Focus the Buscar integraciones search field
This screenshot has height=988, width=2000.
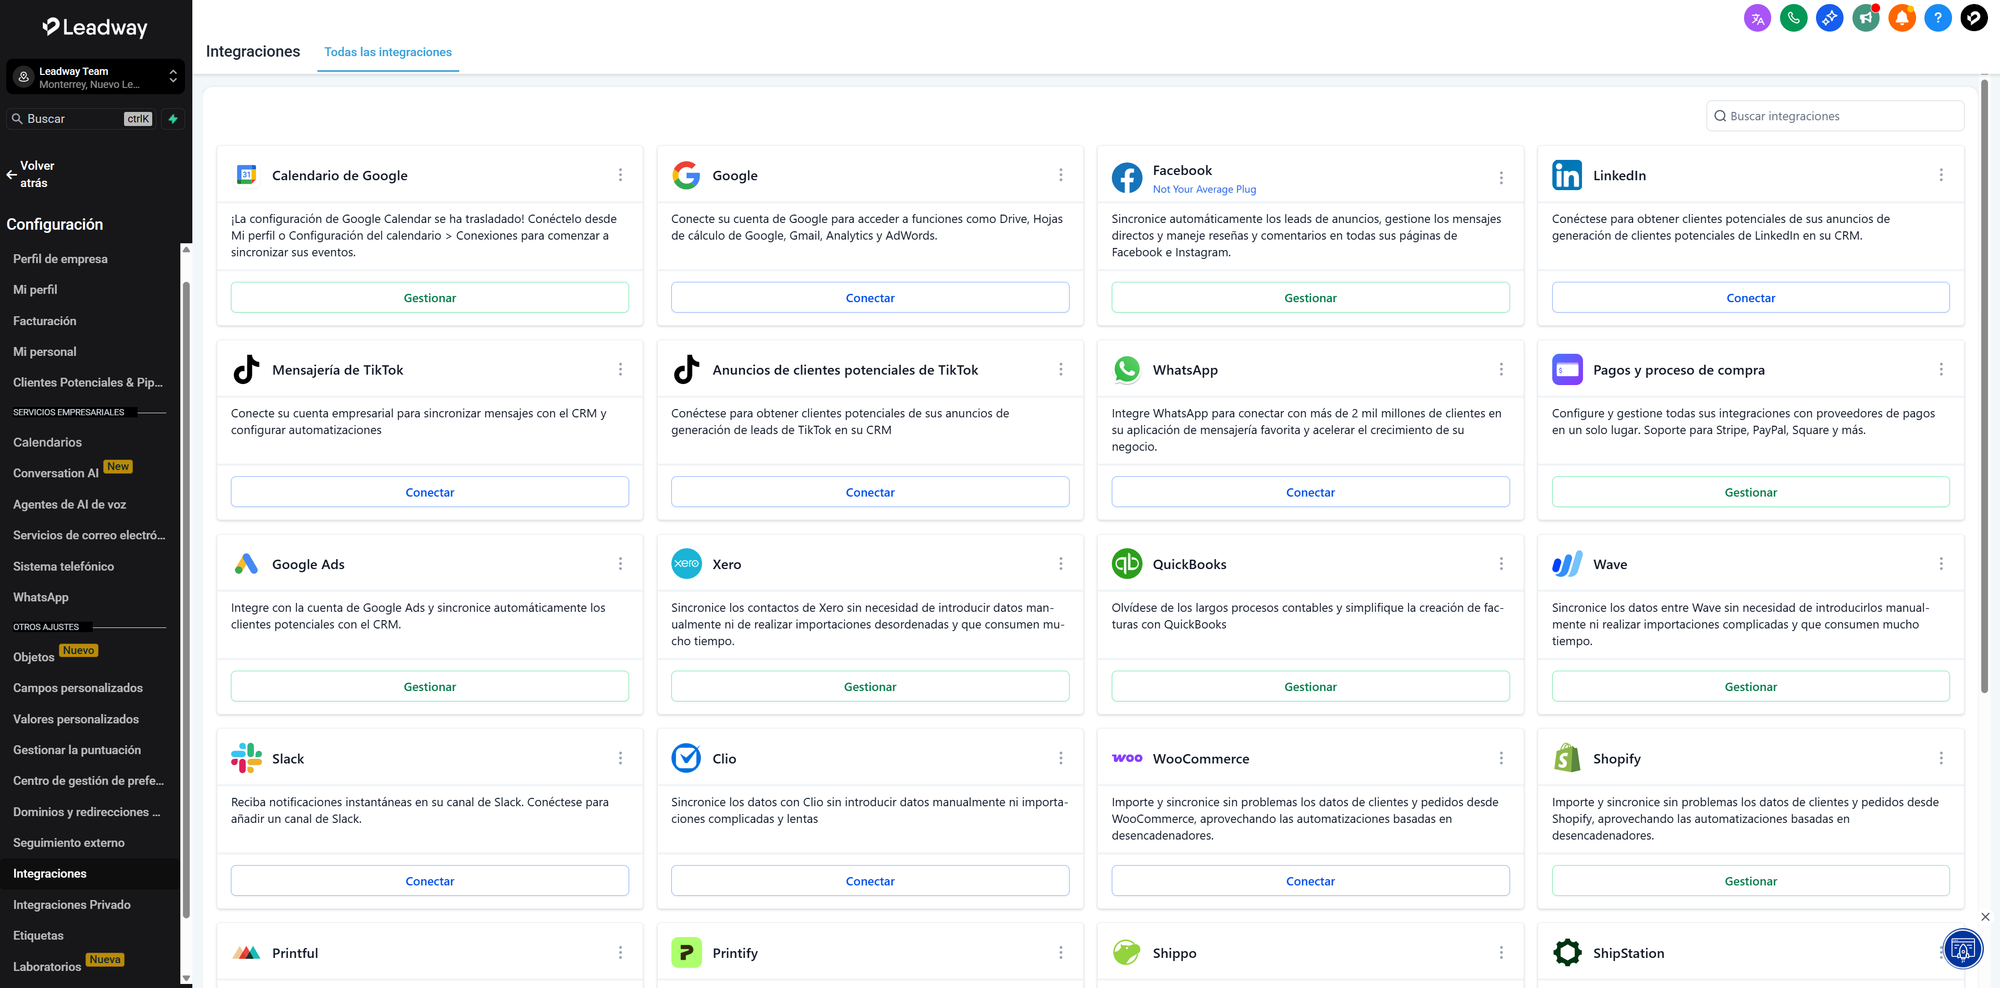[x=1835, y=116]
